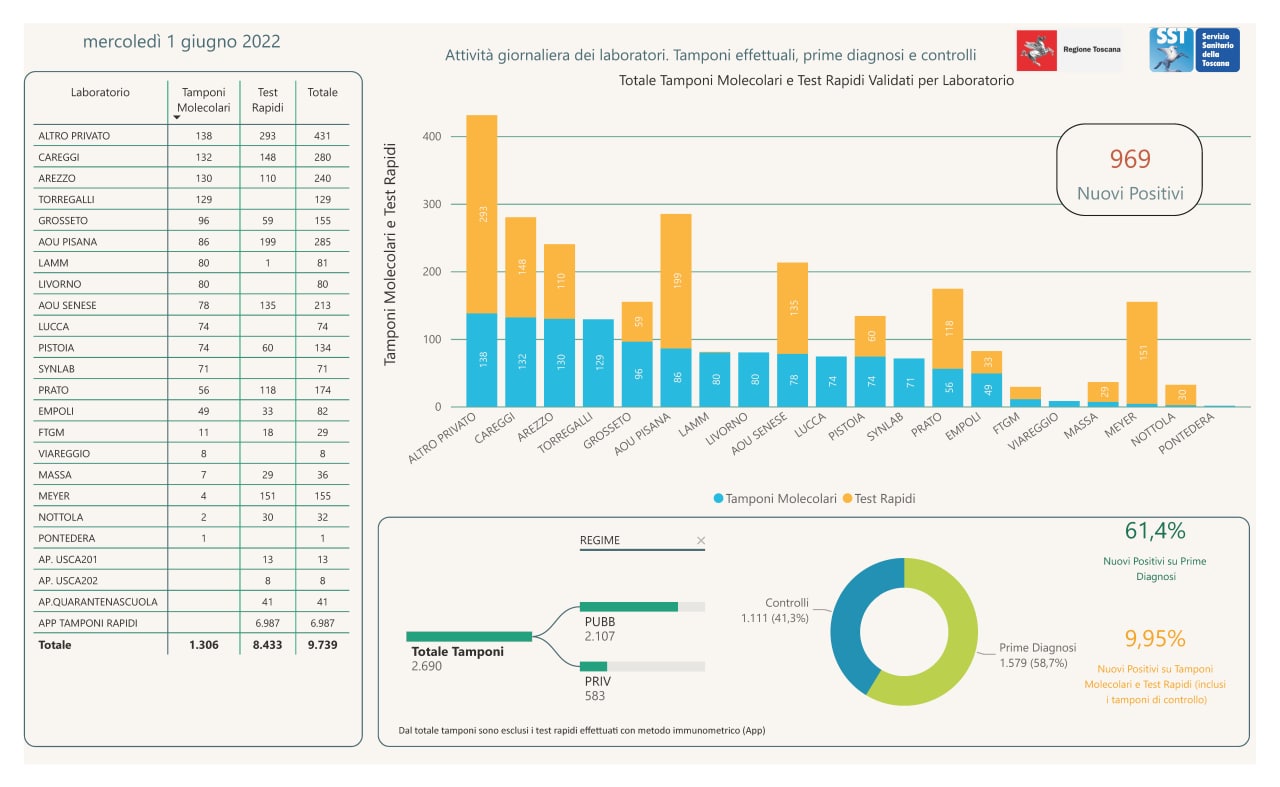1280x787 pixels.
Task: Clear the REGIME filter with X icon
Action: [701, 541]
